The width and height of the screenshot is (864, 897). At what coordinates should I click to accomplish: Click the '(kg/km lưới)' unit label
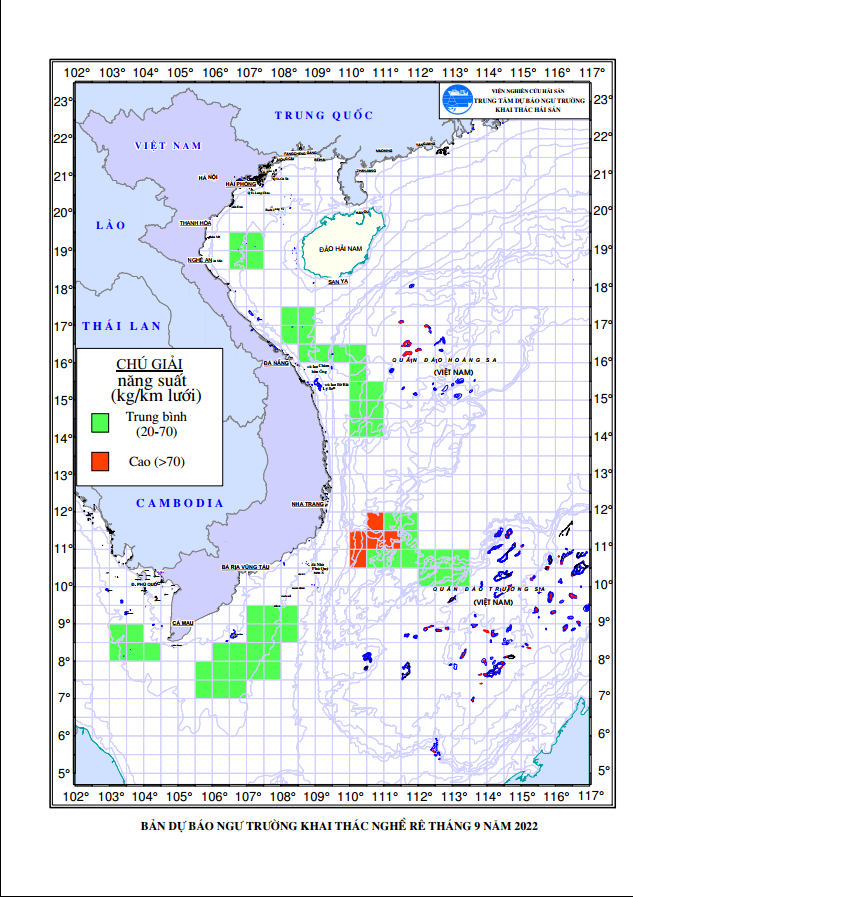coord(156,396)
